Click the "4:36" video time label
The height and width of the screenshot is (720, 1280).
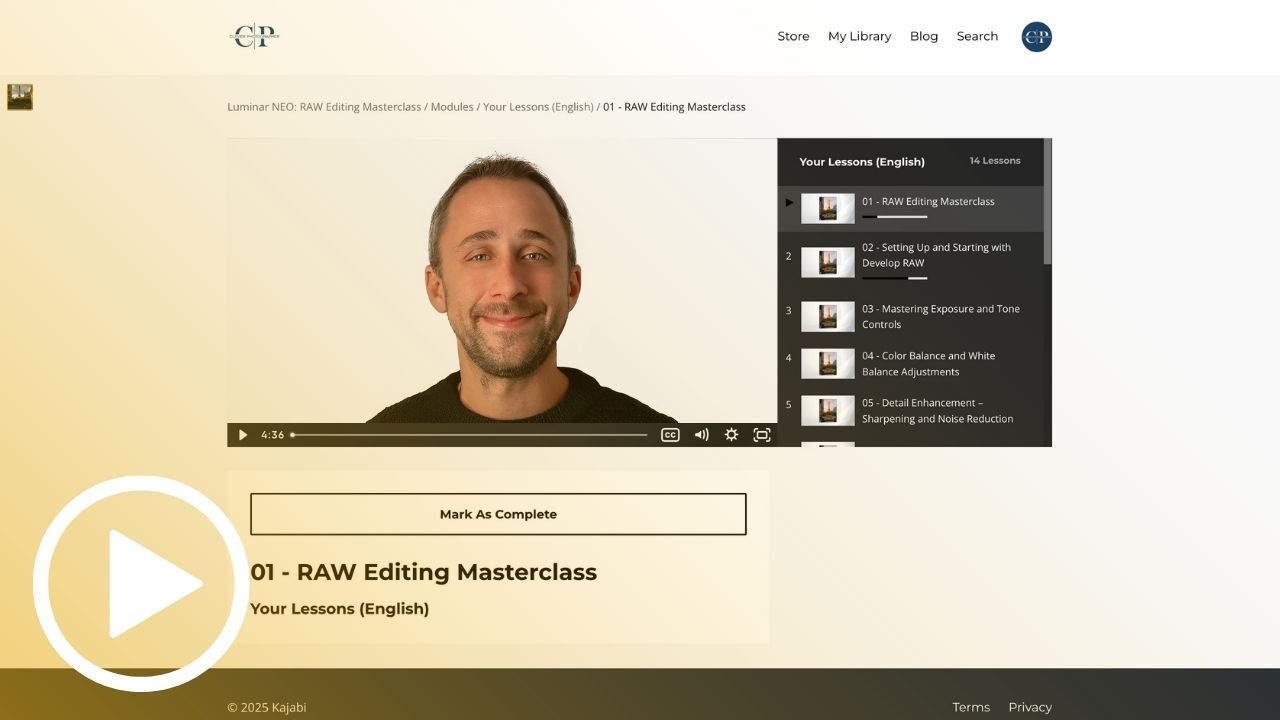click(x=273, y=435)
